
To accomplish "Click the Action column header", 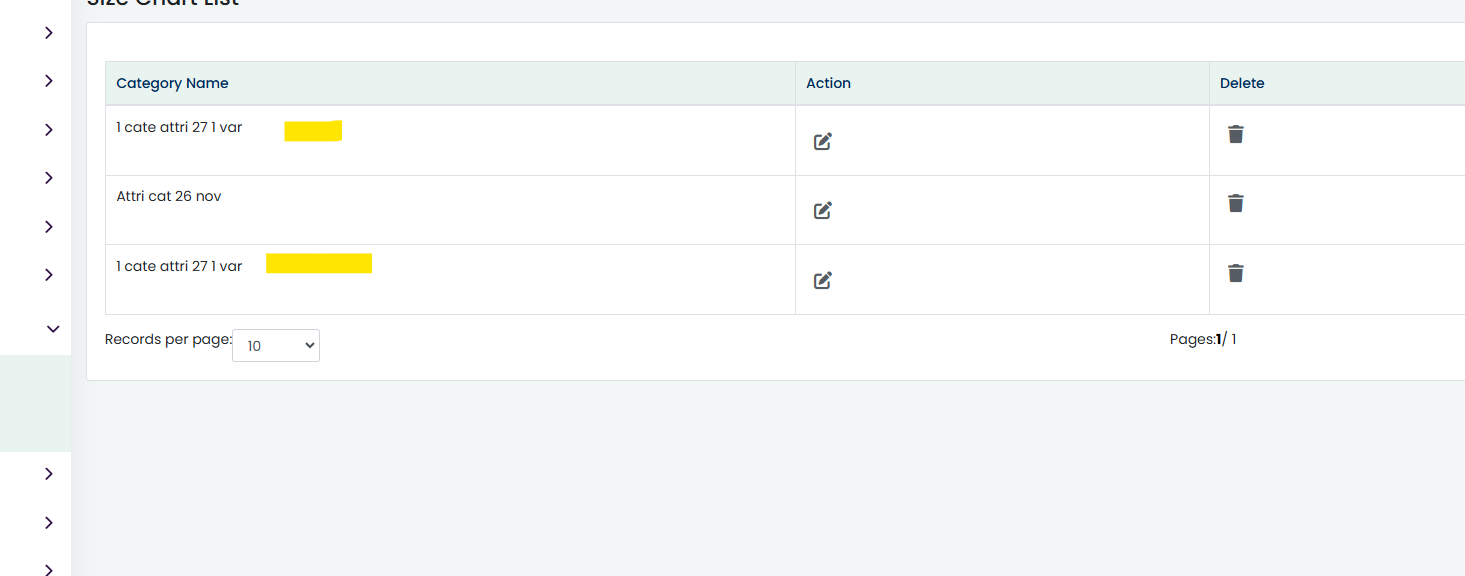I will pos(828,83).
